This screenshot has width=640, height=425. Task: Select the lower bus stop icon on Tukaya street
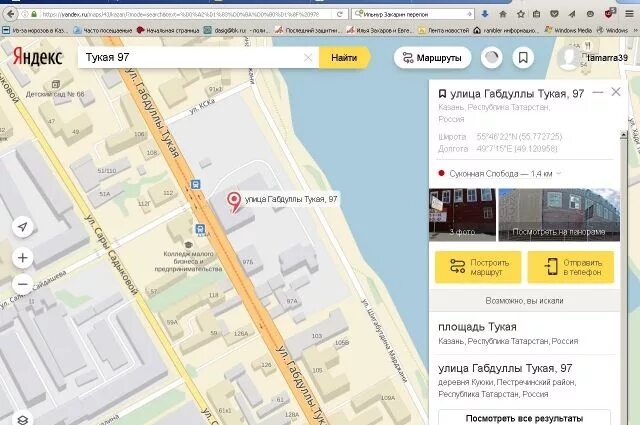pos(200,229)
